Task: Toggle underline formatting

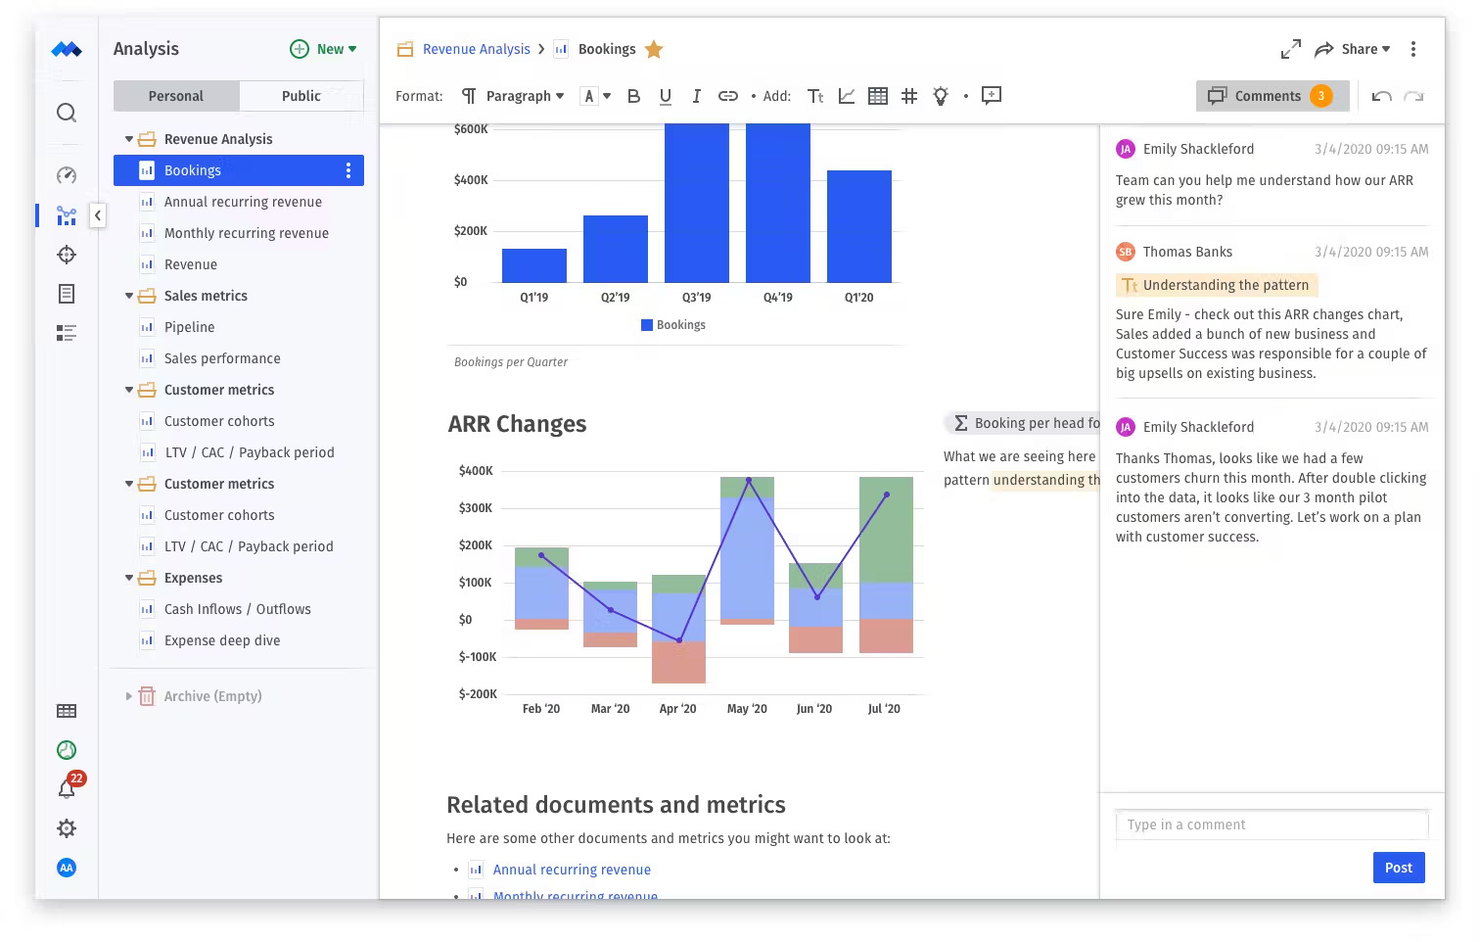Action: coord(664,96)
